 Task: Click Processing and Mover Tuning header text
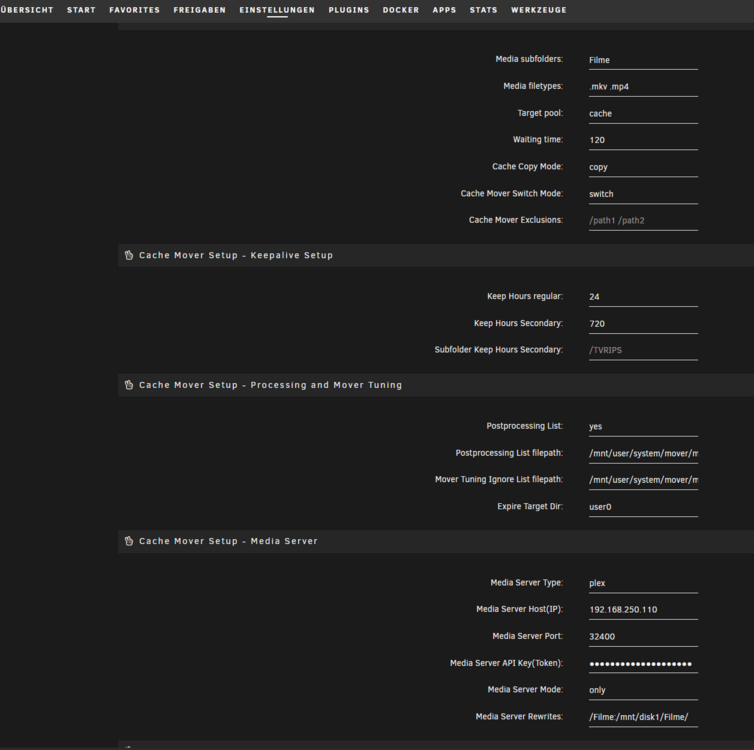pyautogui.click(x=270, y=385)
